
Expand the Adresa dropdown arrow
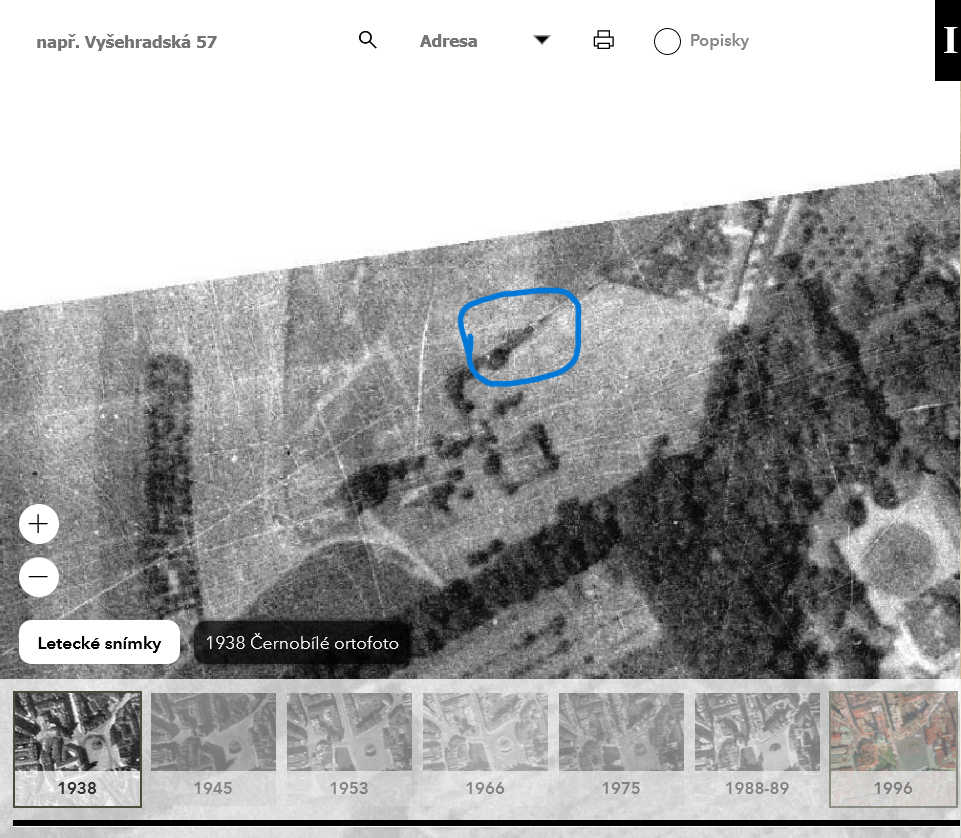click(541, 40)
